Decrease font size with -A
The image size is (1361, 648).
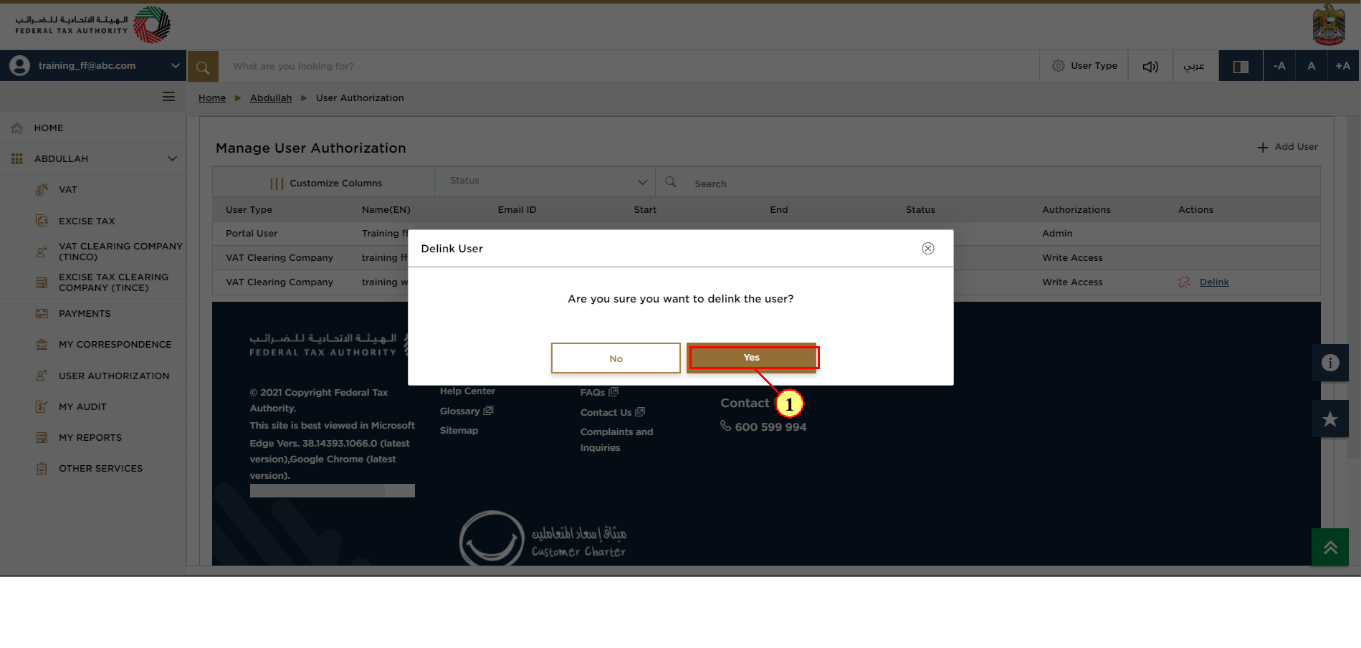pyautogui.click(x=1279, y=66)
